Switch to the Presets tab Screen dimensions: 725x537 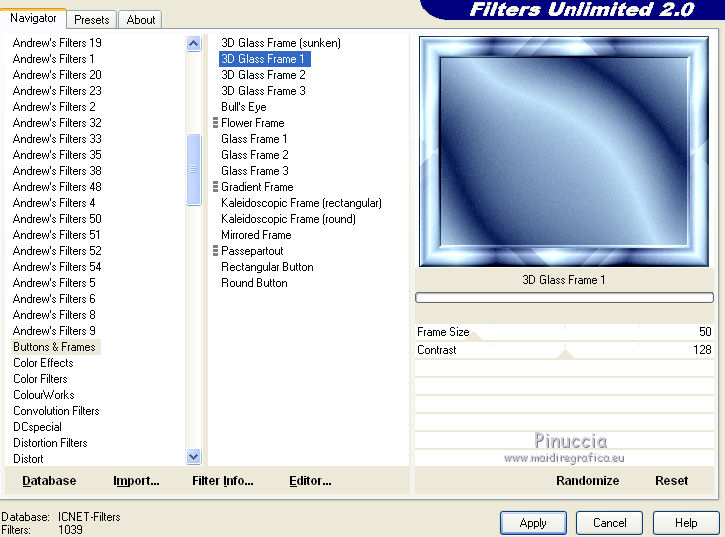92,20
